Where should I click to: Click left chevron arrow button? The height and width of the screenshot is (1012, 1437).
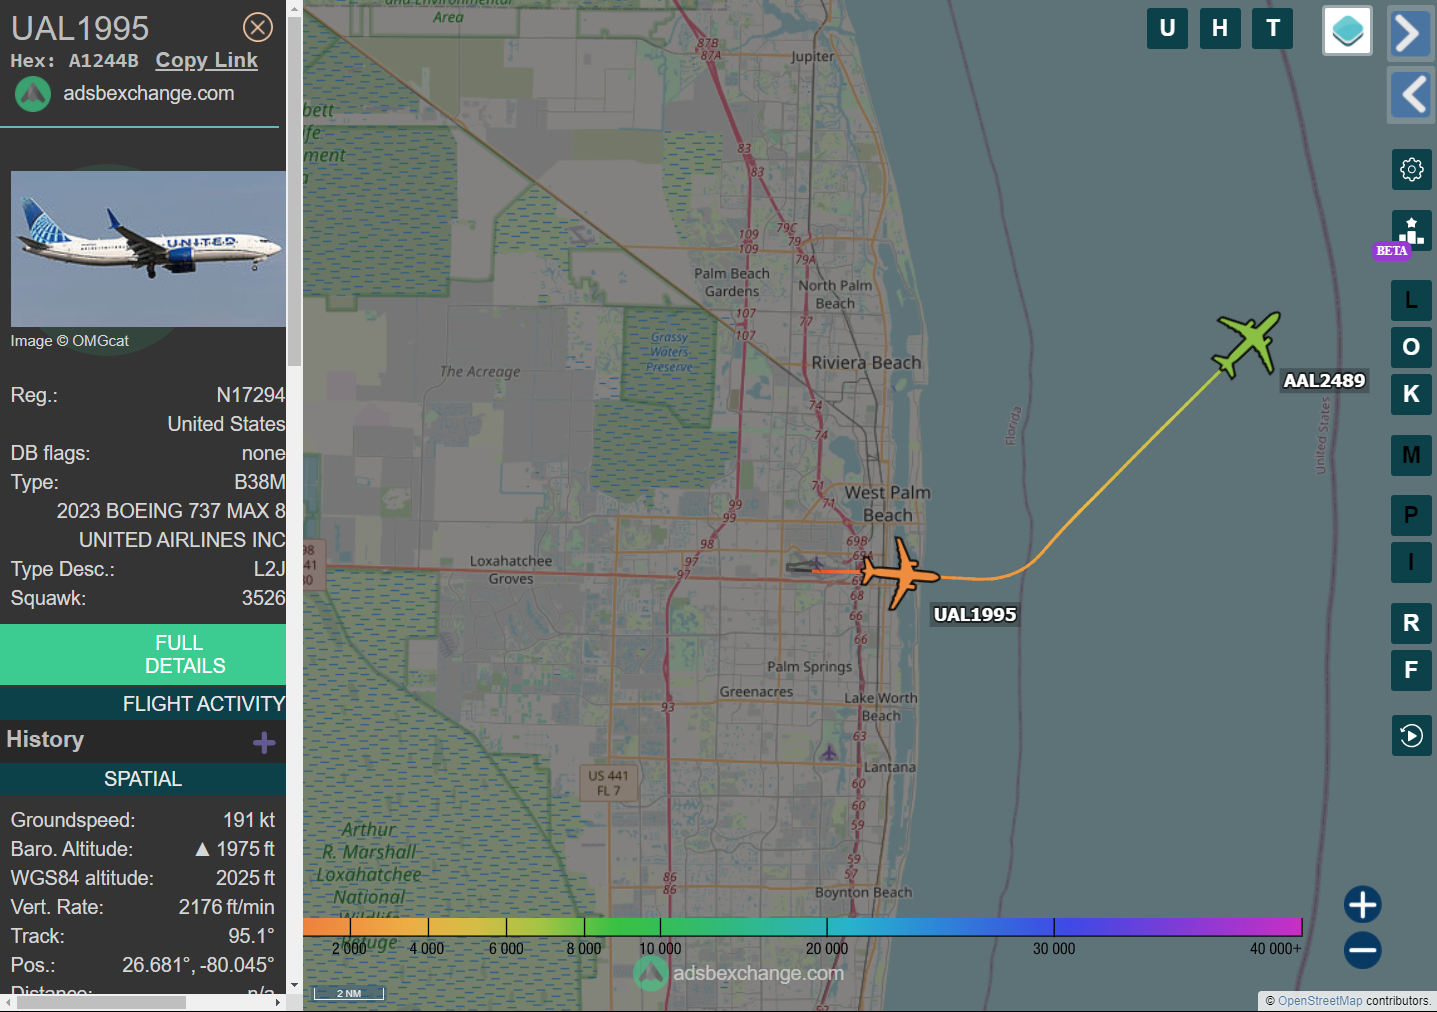pyautogui.click(x=1410, y=95)
